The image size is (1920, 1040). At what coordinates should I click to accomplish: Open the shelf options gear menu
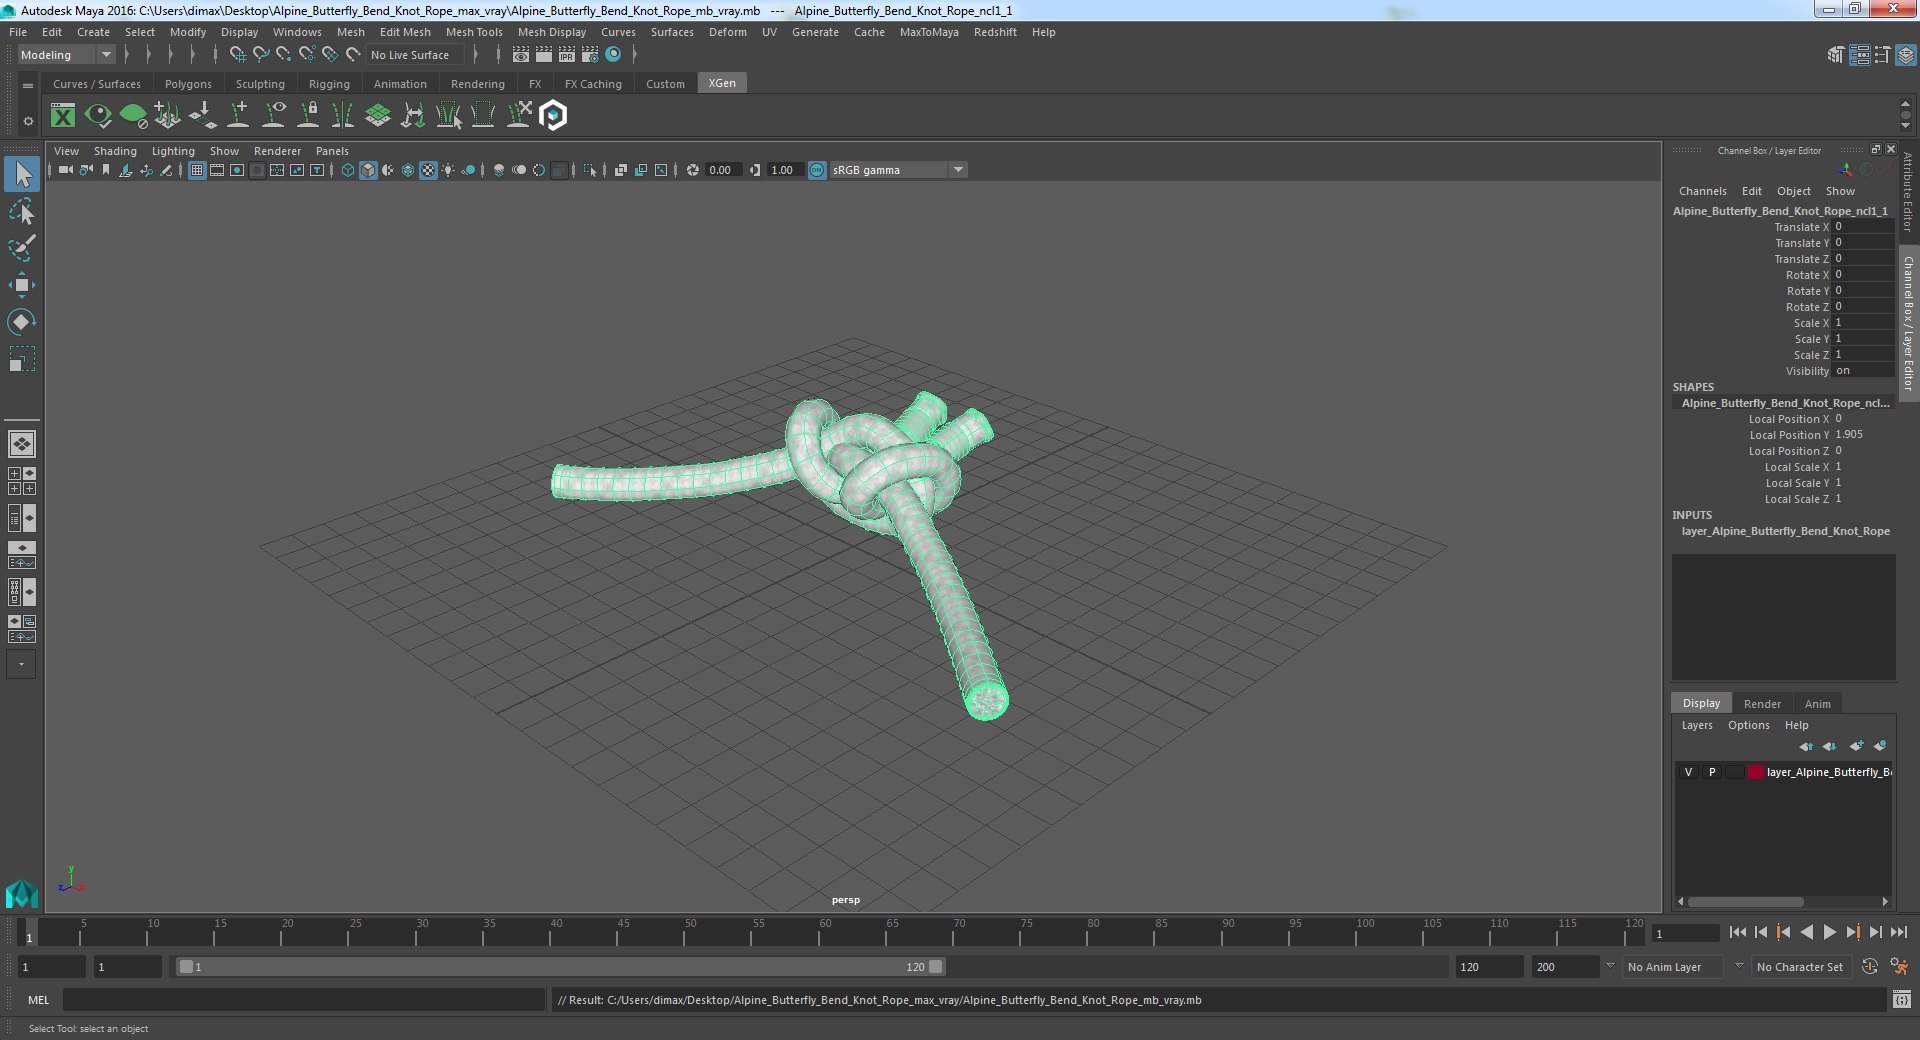click(x=28, y=121)
